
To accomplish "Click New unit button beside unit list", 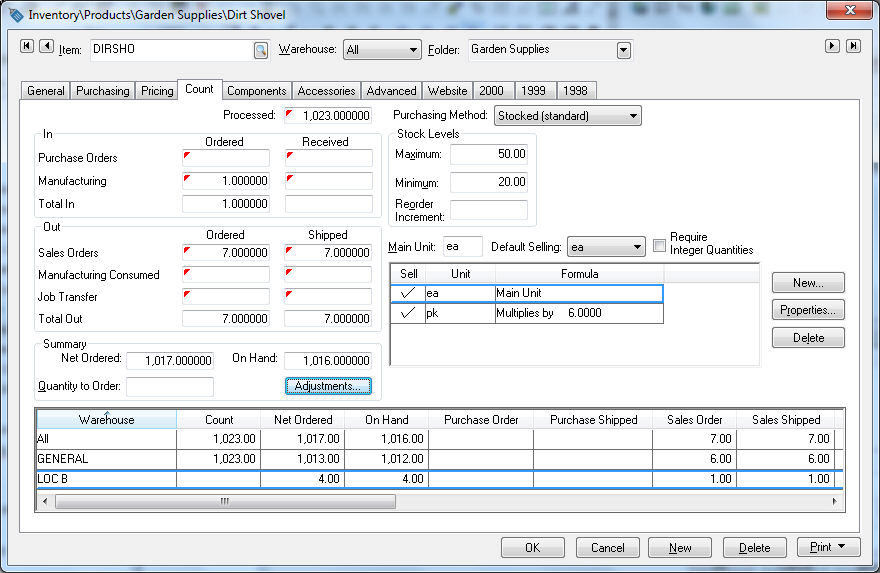I will pos(808,283).
